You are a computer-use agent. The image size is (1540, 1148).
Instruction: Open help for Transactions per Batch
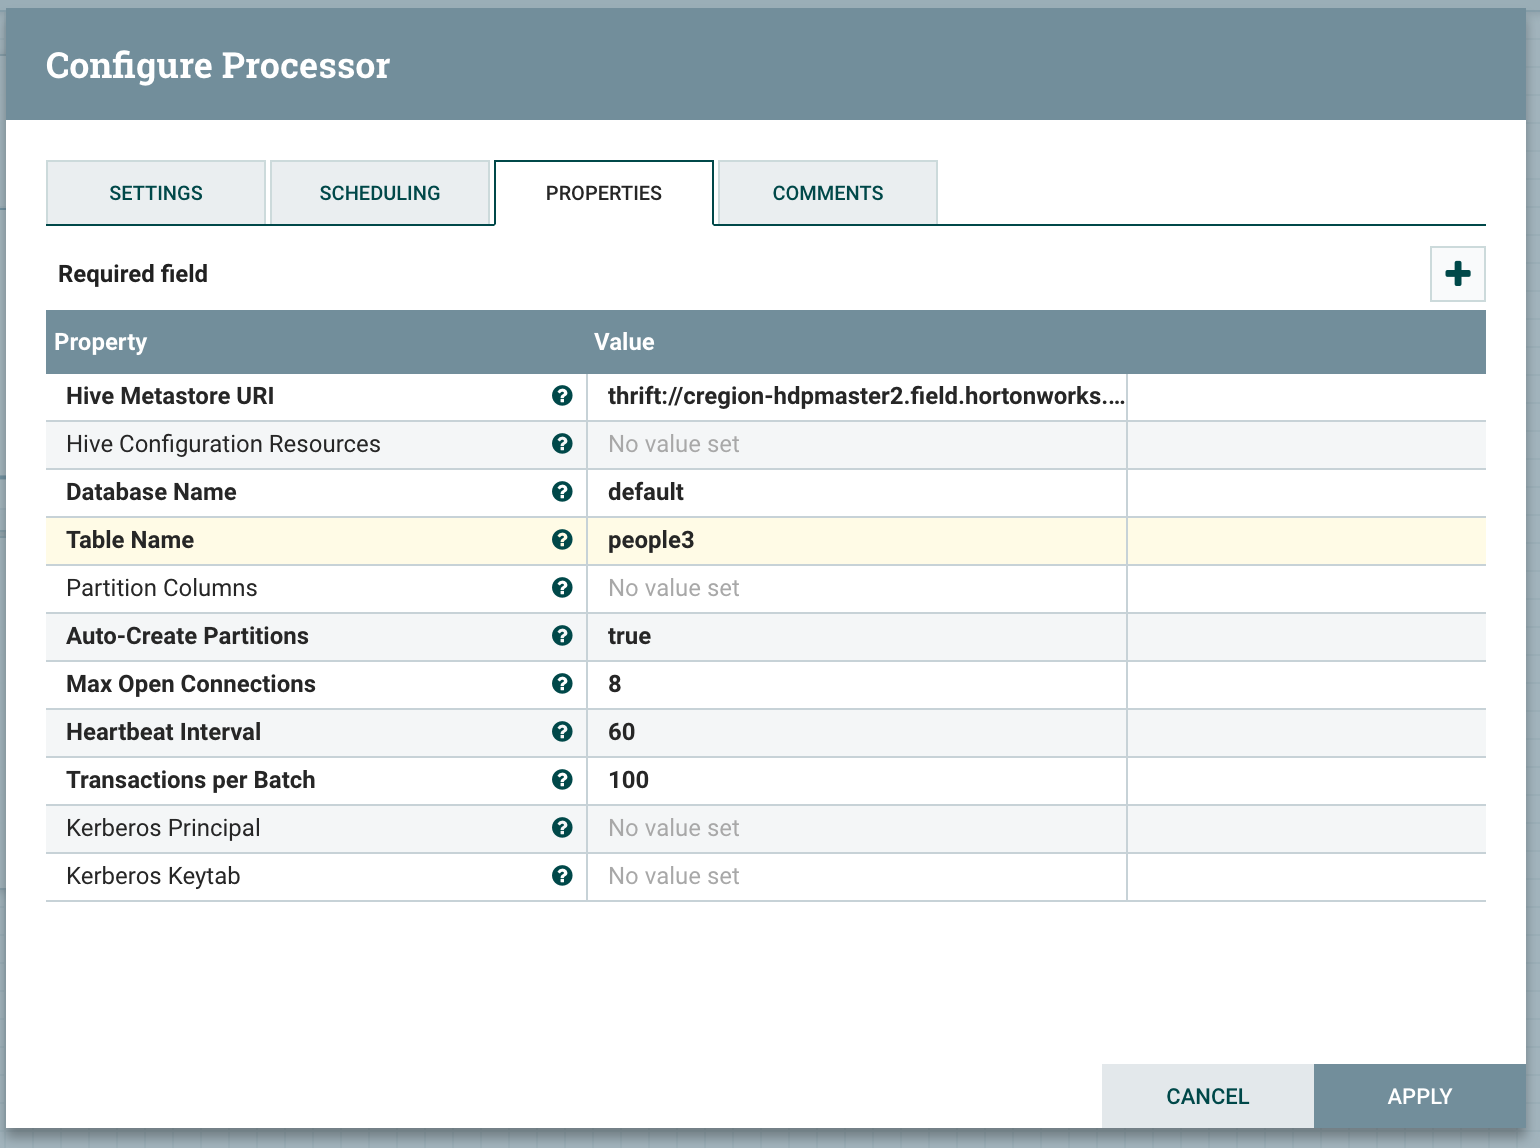(562, 780)
